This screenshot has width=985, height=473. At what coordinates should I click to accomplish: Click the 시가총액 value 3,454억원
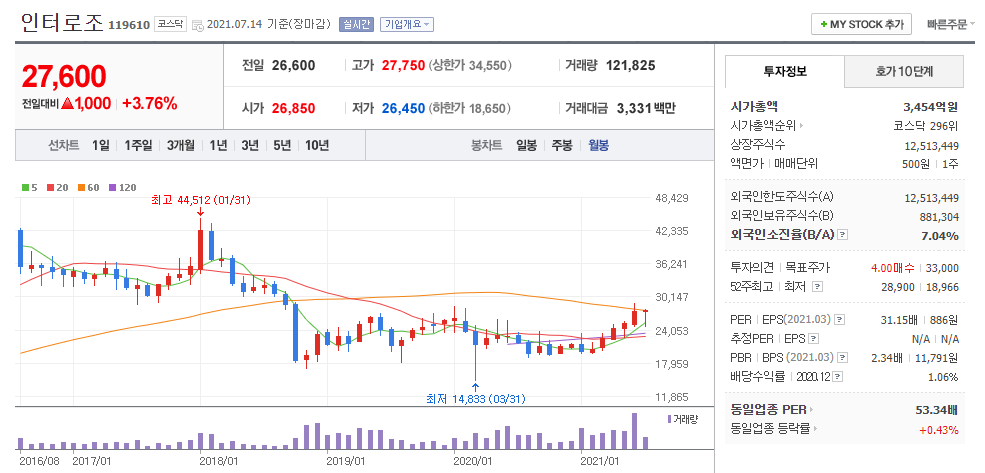[931, 107]
